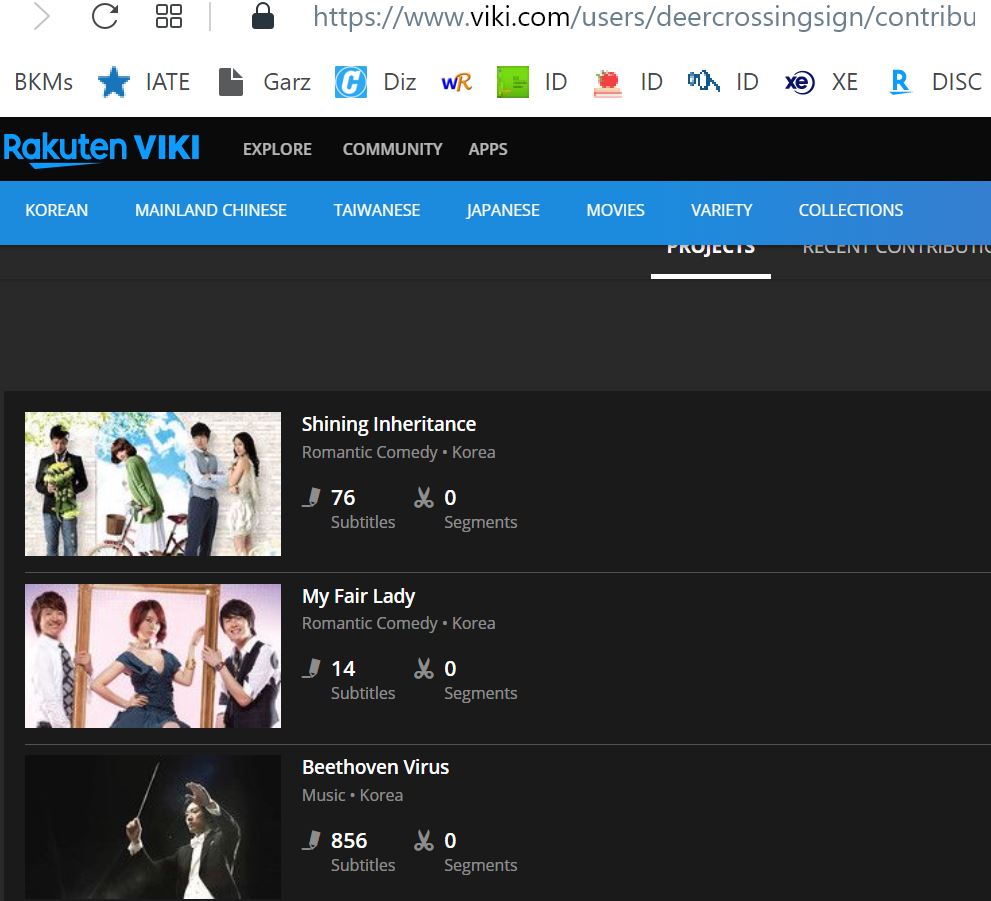The height and width of the screenshot is (901, 991).
Task: Browse the JAPANESE category
Action: pos(503,210)
